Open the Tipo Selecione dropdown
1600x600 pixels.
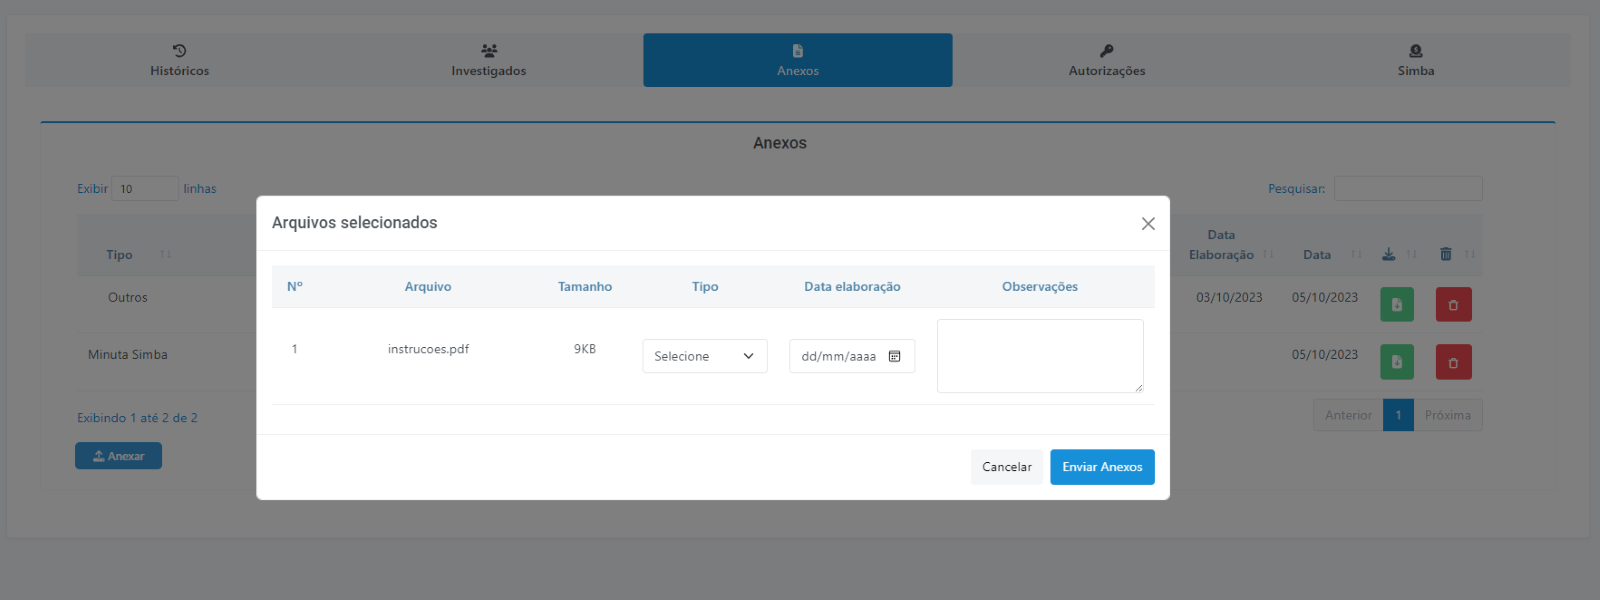pyautogui.click(x=705, y=356)
